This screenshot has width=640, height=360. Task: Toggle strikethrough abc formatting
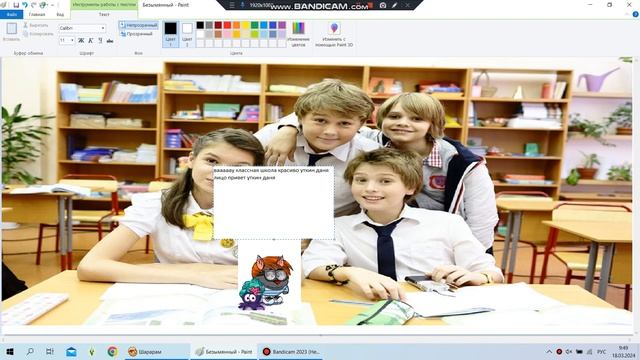[110, 40]
